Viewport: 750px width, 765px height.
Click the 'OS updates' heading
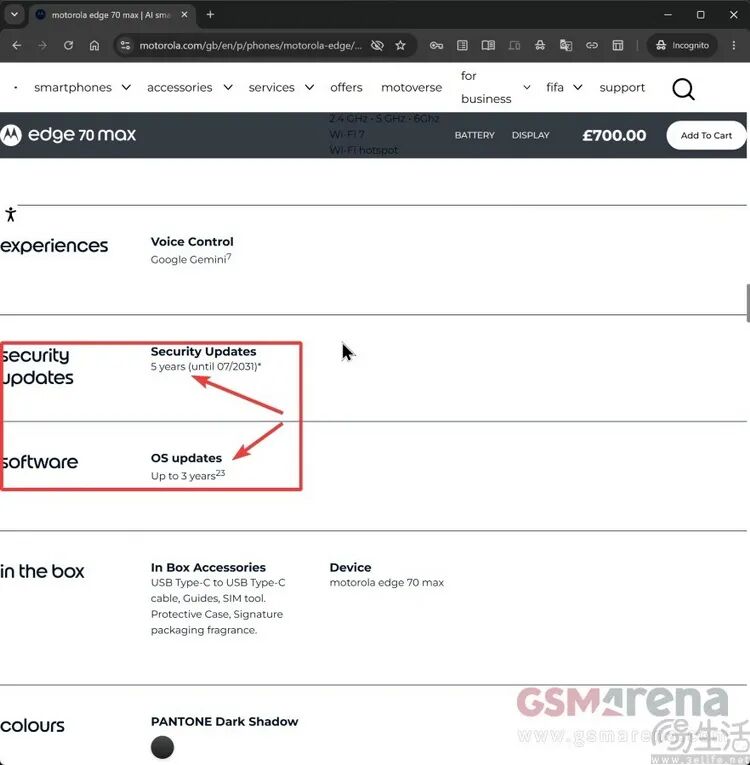186,458
